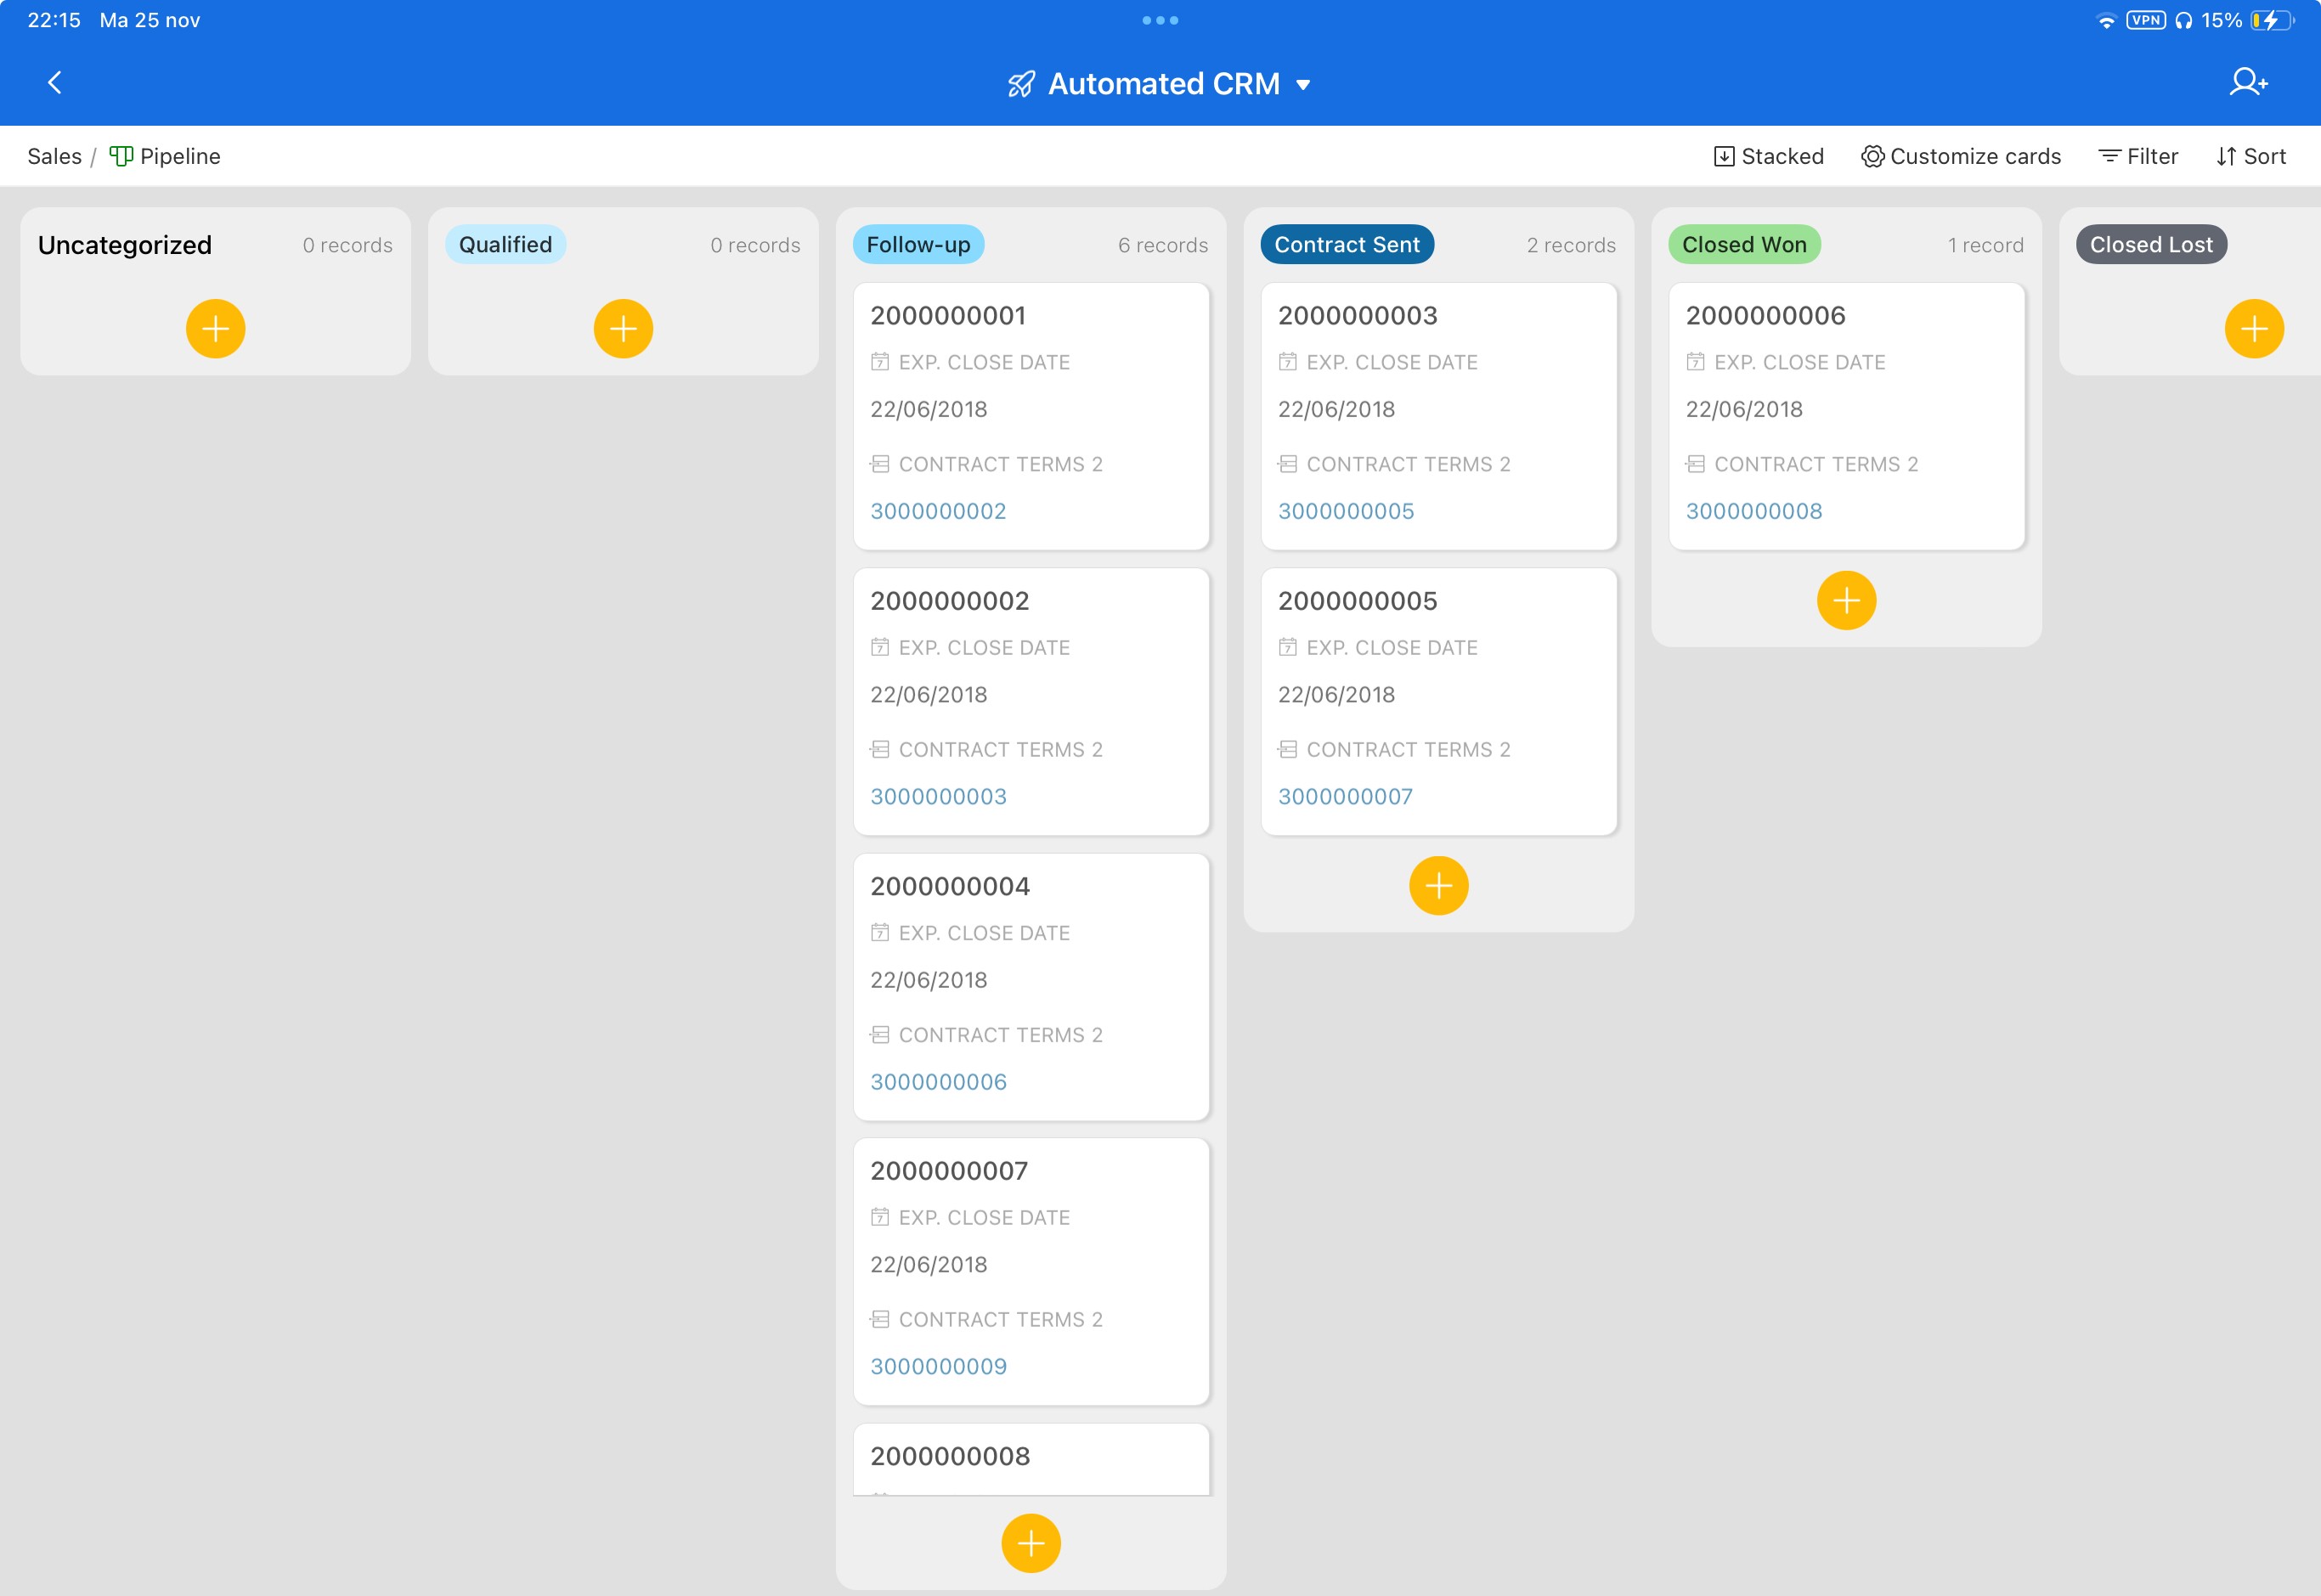The height and width of the screenshot is (1596, 2321).
Task: Go to Sales breadcrumb
Action: [x=54, y=157]
